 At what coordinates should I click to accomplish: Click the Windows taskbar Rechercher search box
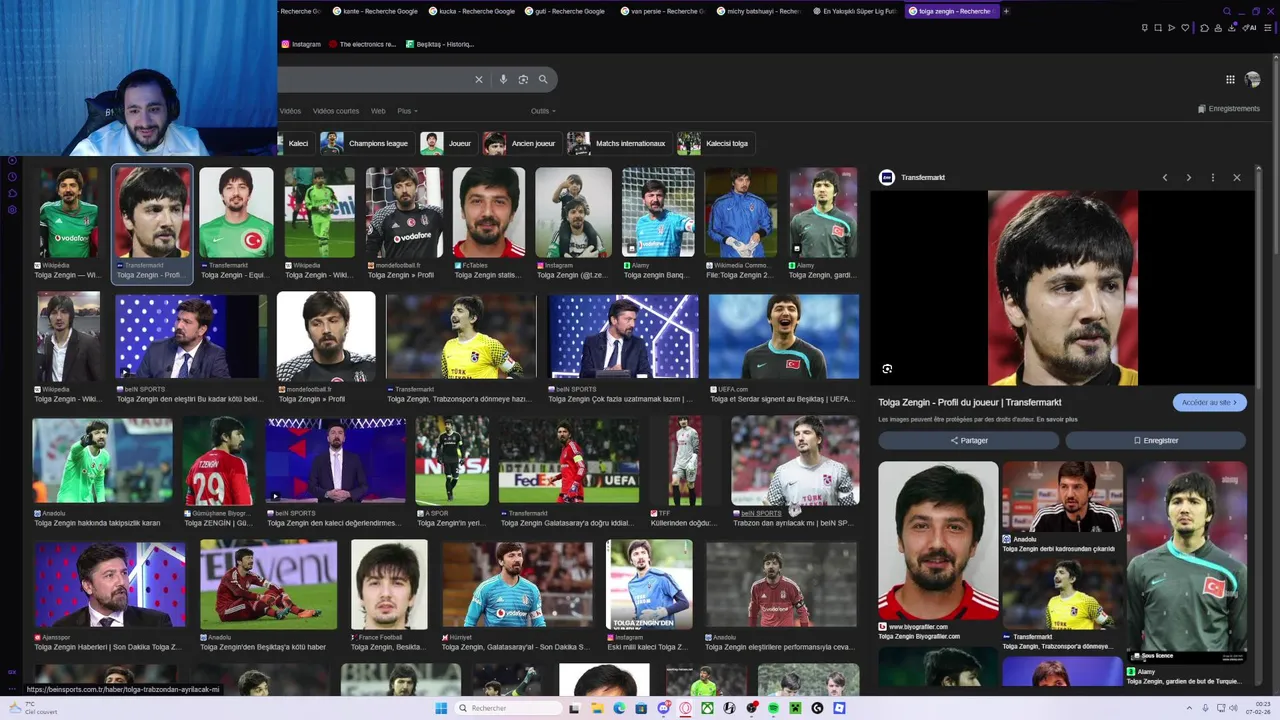[508, 708]
